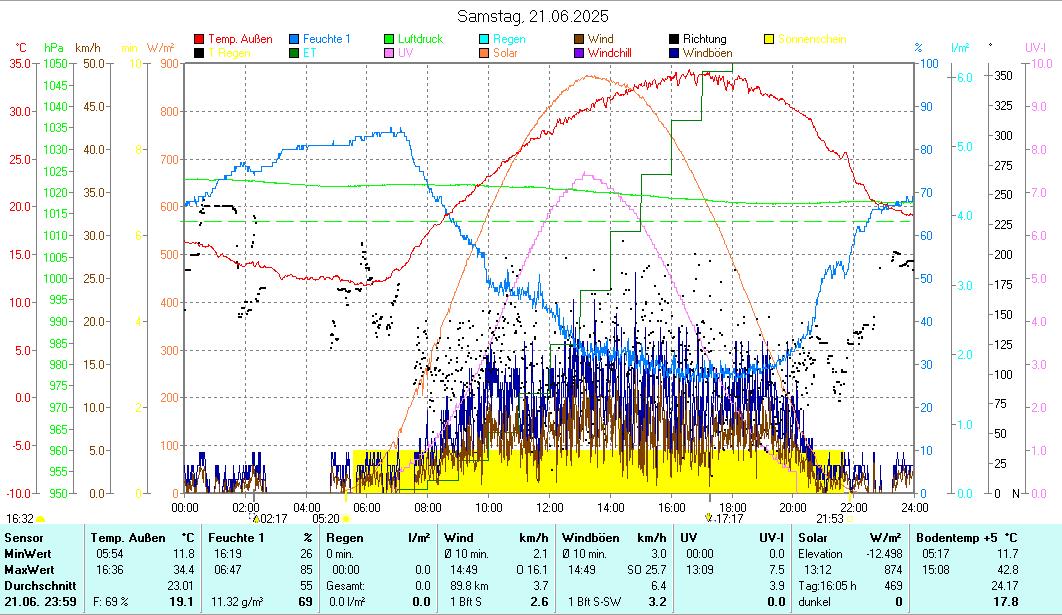Click the dark blue Windböen legend square
The width and height of the screenshot is (1062, 615).
pyautogui.click(x=674, y=52)
